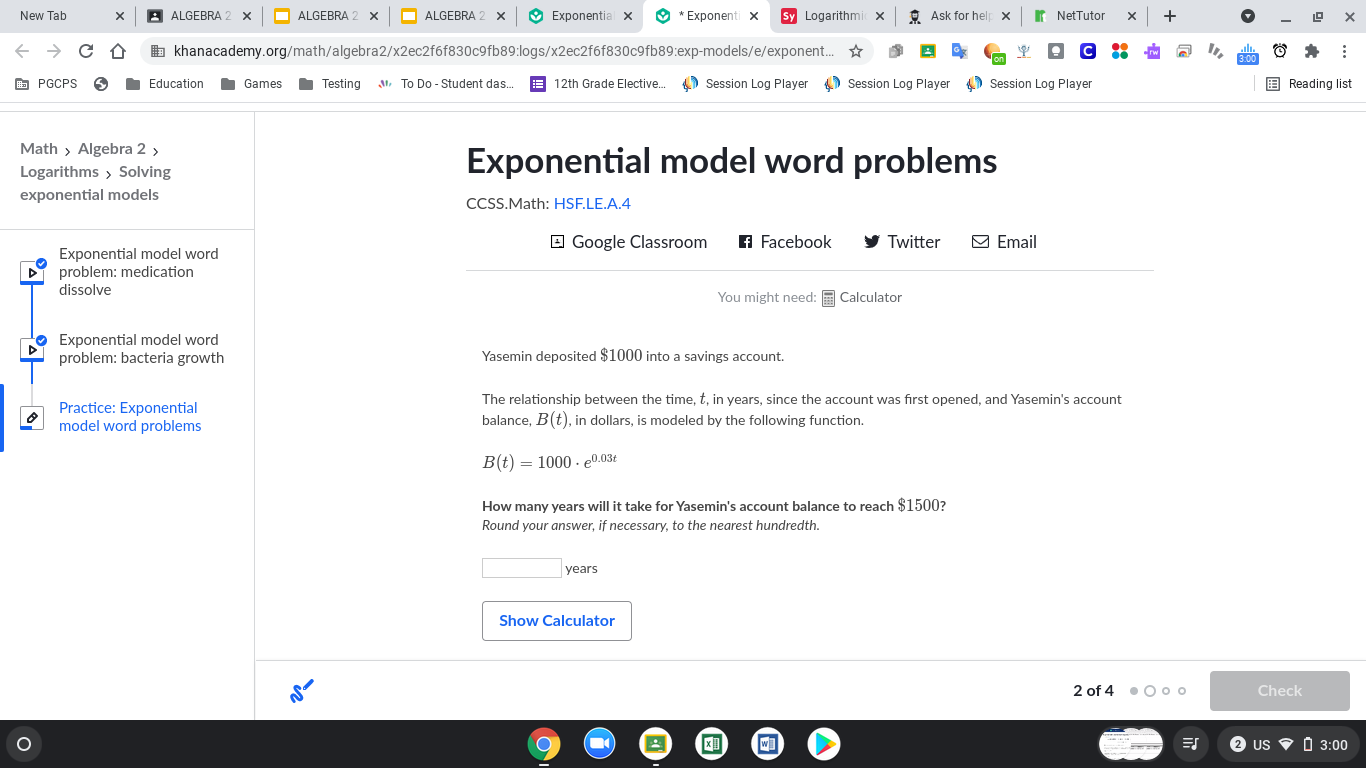The image size is (1366, 768).
Task: Open Chrome extensions puzzle icon
Action: coord(1312,51)
